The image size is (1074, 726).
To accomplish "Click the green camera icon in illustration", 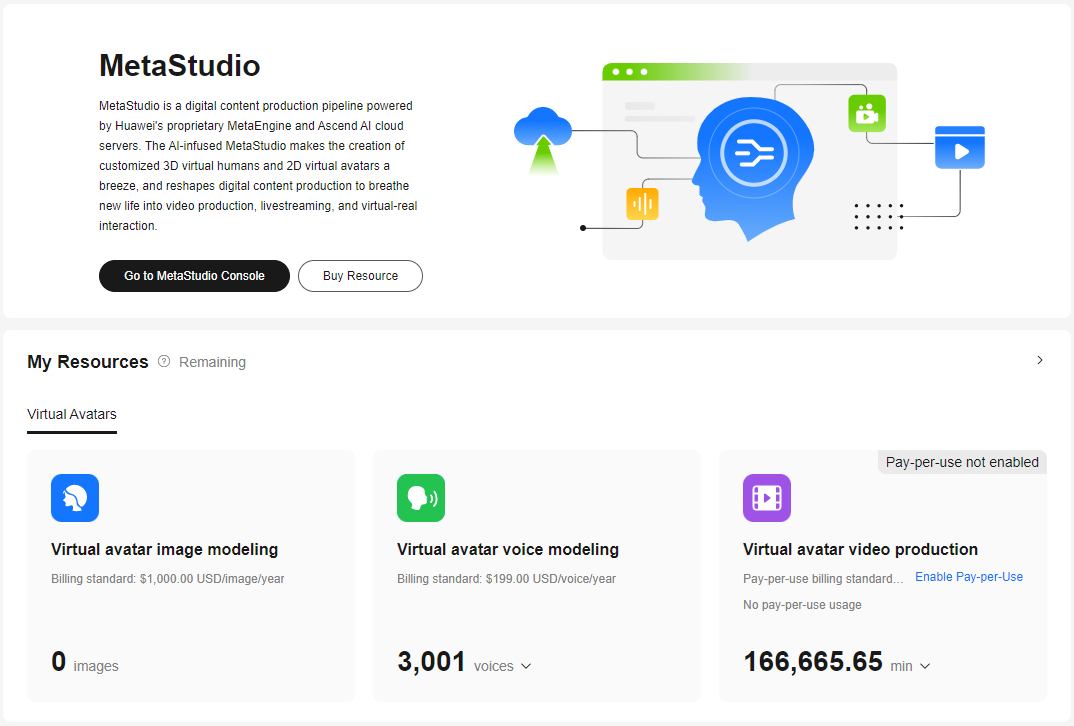I will click(x=866, y=113).
